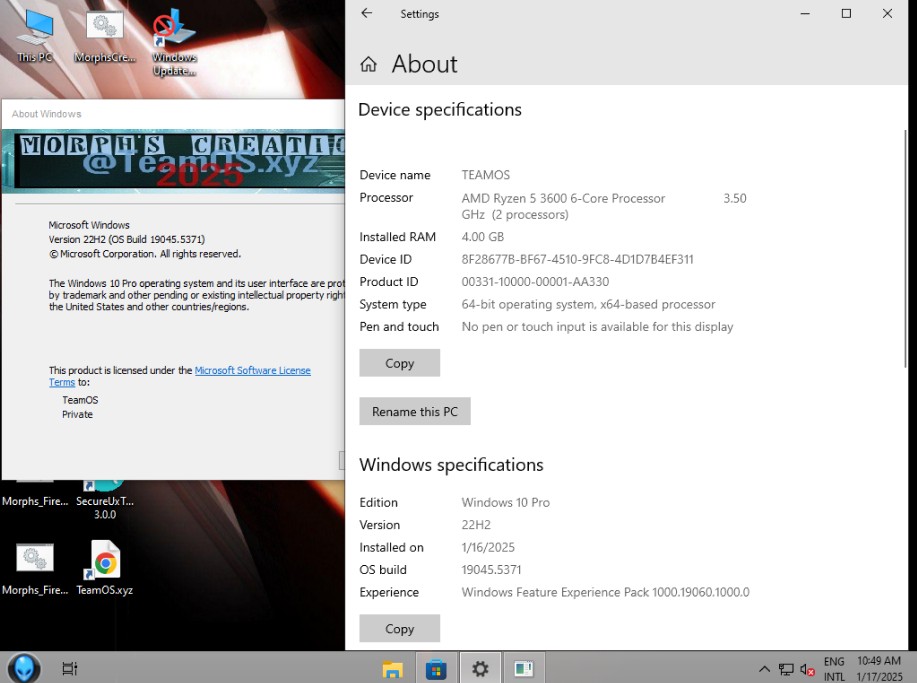Select the Windows Feature Experience Pack text

tap(605, 592)
